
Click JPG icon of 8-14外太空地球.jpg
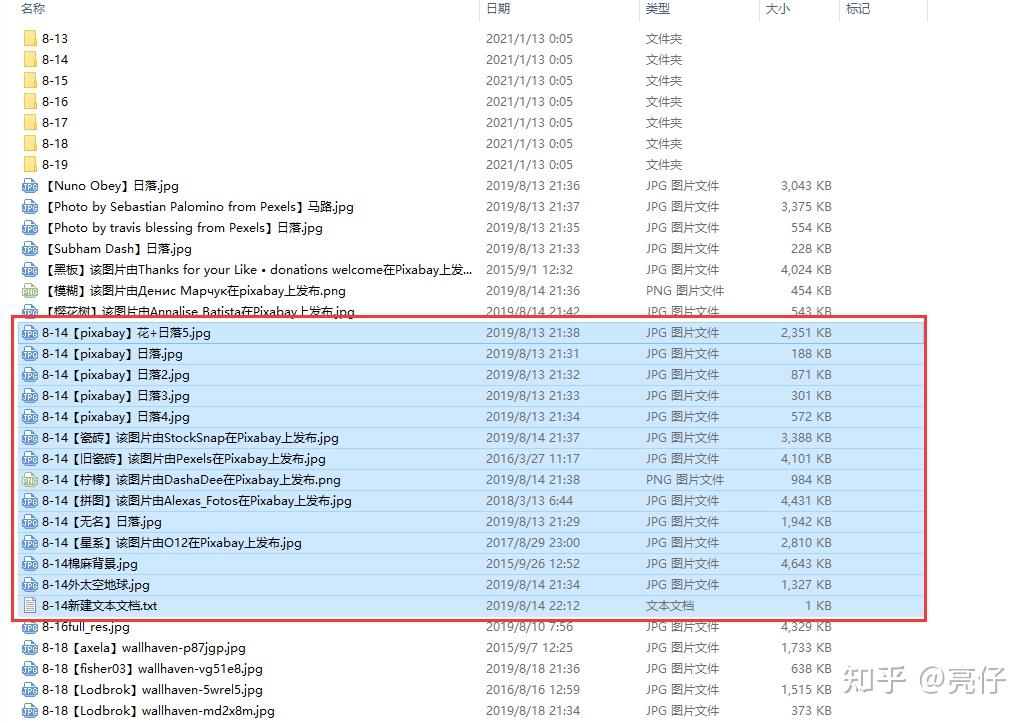pyautogui.click(x=30, y=584)
